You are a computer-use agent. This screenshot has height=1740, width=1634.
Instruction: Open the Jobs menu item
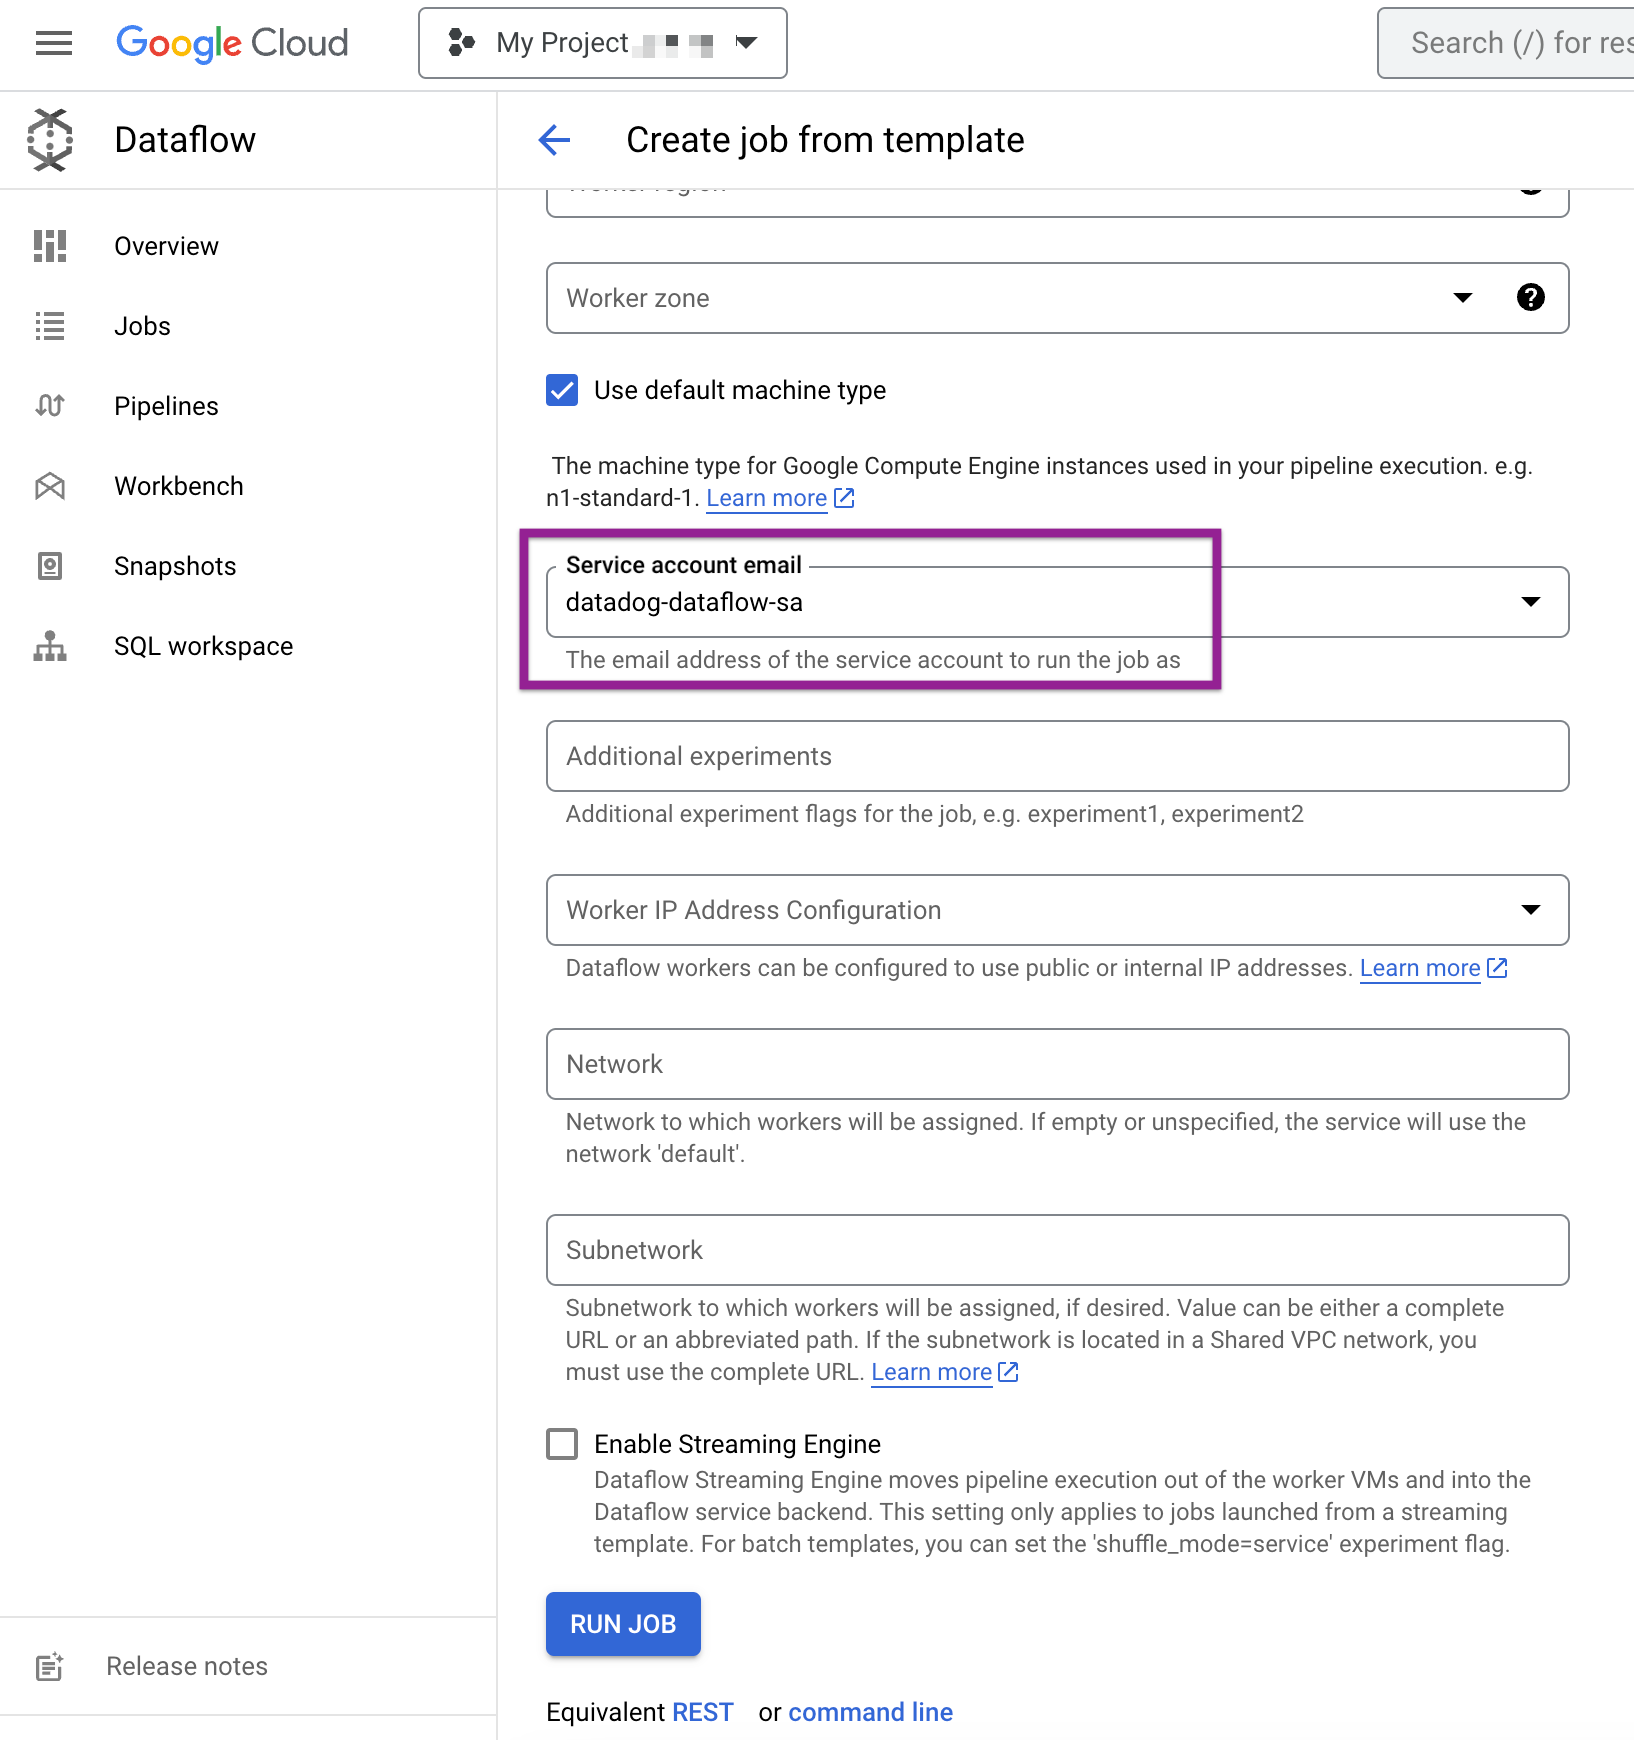[142, 326]
